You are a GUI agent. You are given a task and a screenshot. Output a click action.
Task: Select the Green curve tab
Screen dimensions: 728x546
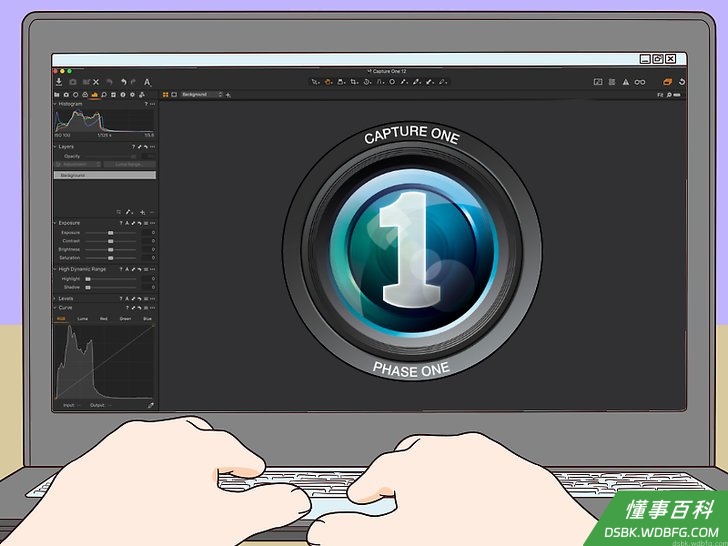tap(125, 318)
